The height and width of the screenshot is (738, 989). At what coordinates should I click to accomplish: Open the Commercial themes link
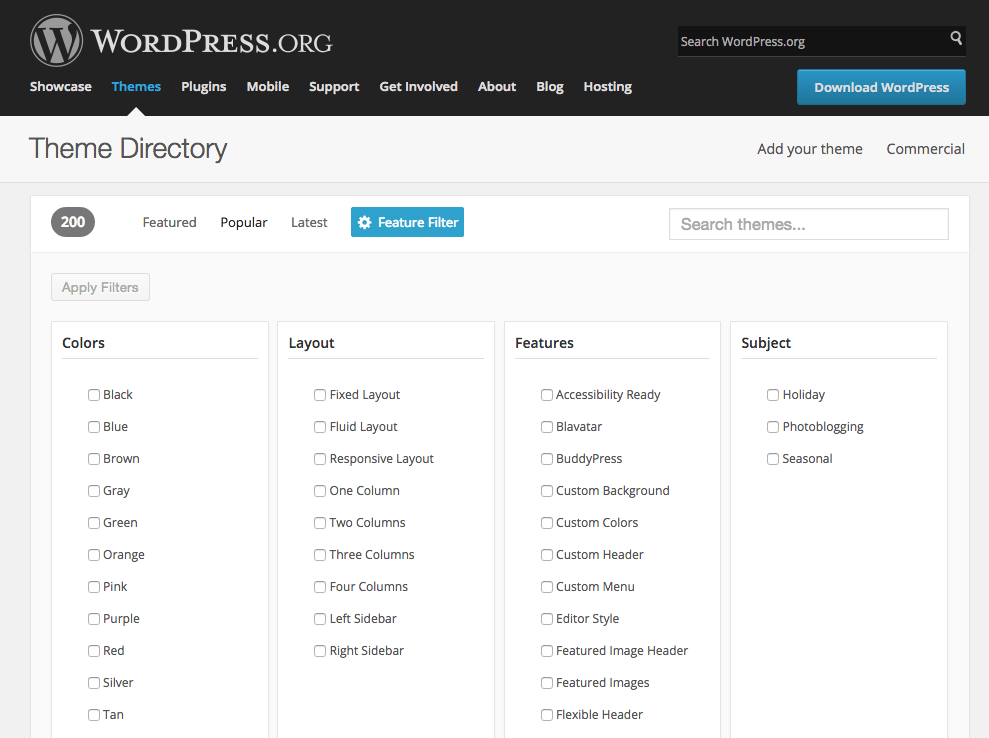pos(925,149)
